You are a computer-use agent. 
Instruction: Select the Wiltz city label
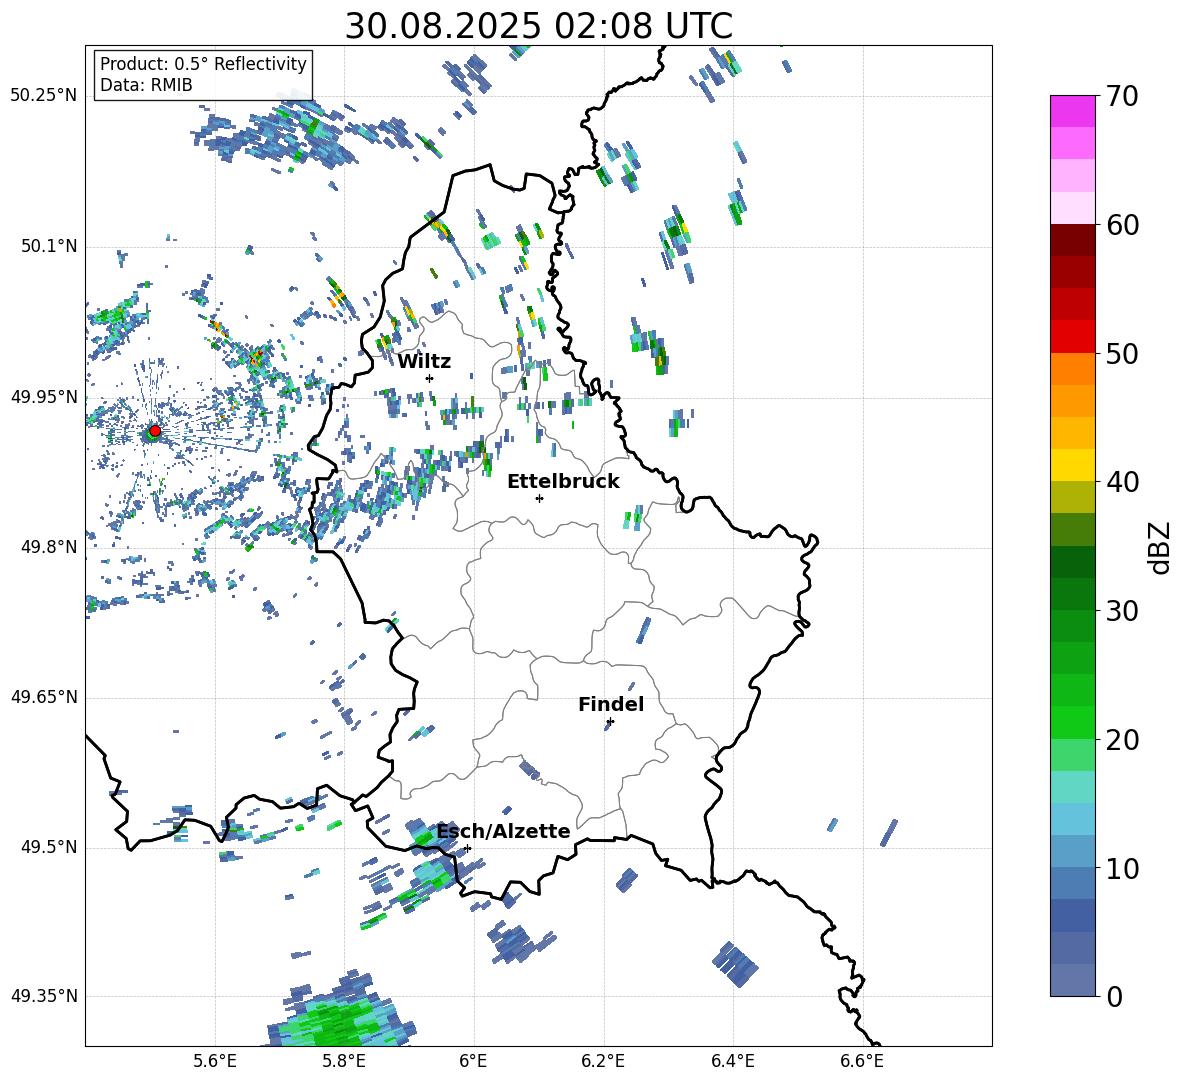click(x=424, y=362)
